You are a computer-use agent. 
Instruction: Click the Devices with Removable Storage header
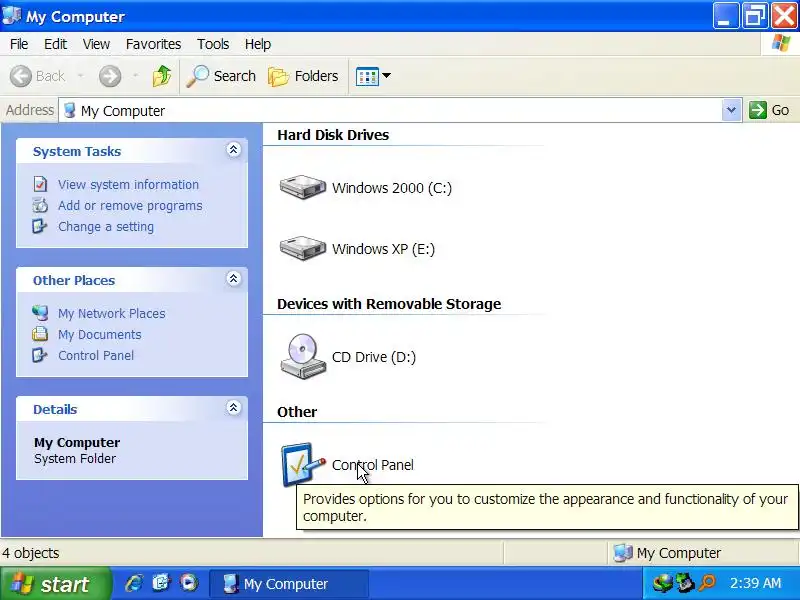click(389, 304)
